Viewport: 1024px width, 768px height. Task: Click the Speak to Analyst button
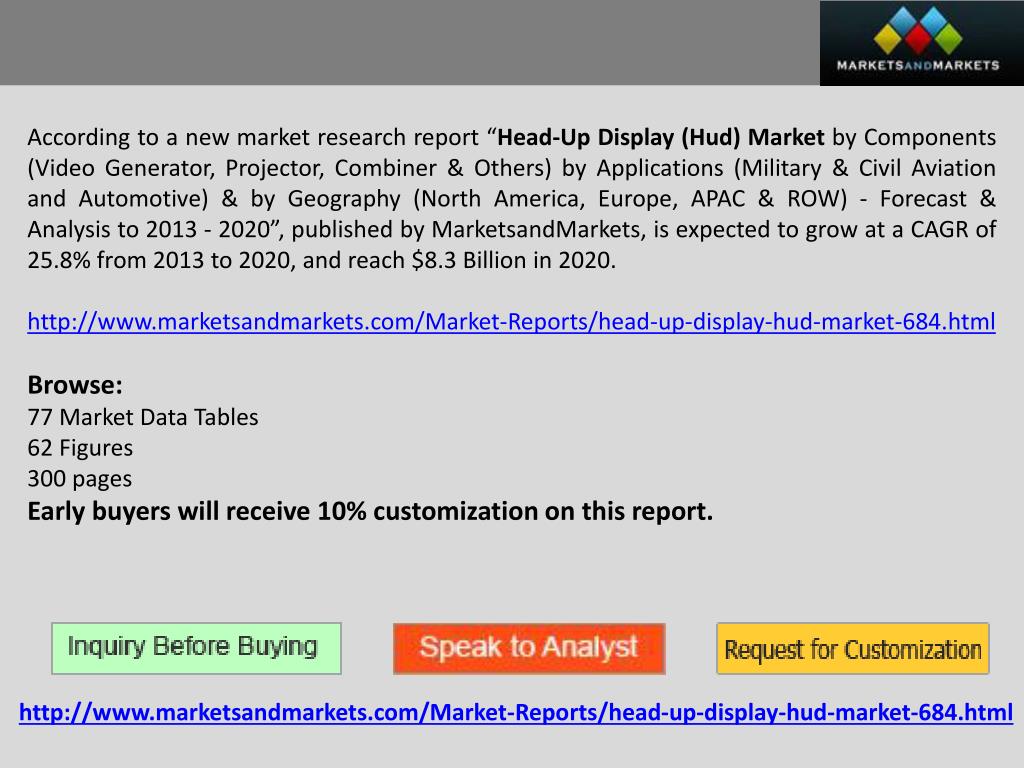[529, 648]
